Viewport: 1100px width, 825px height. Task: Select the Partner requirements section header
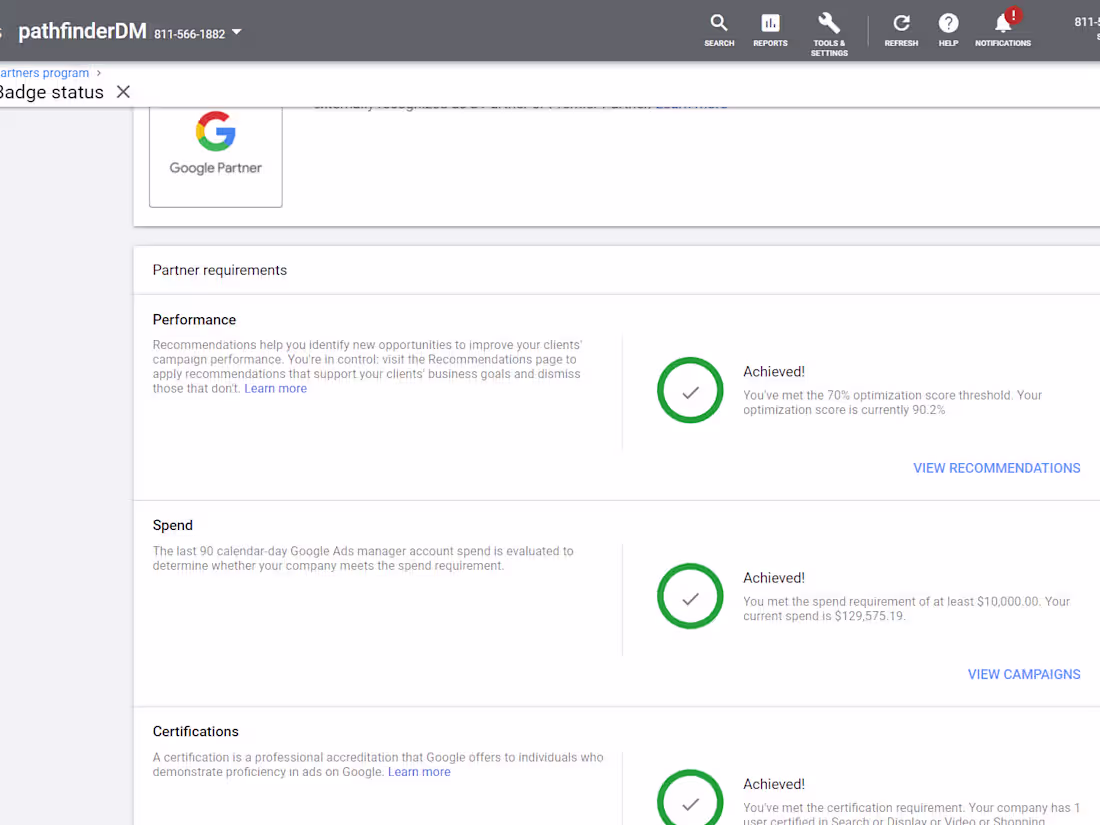pyautogui.click(x=219, y=270)
